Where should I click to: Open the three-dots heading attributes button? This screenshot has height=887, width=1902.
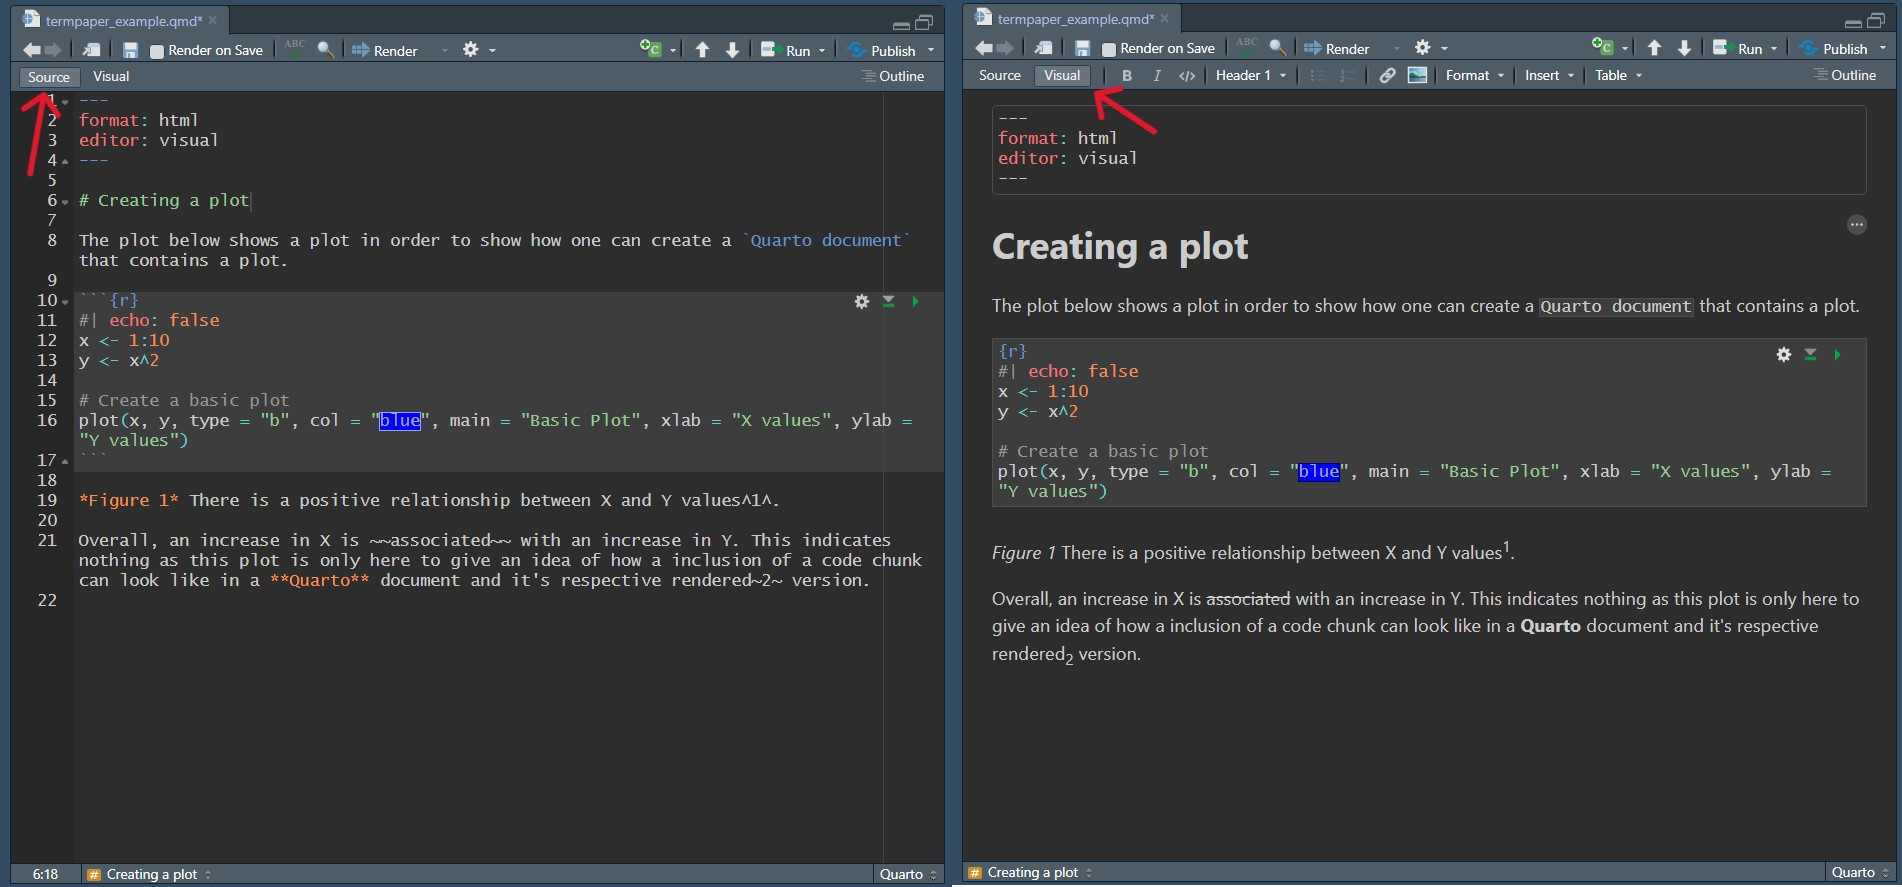coord(1857,225)
